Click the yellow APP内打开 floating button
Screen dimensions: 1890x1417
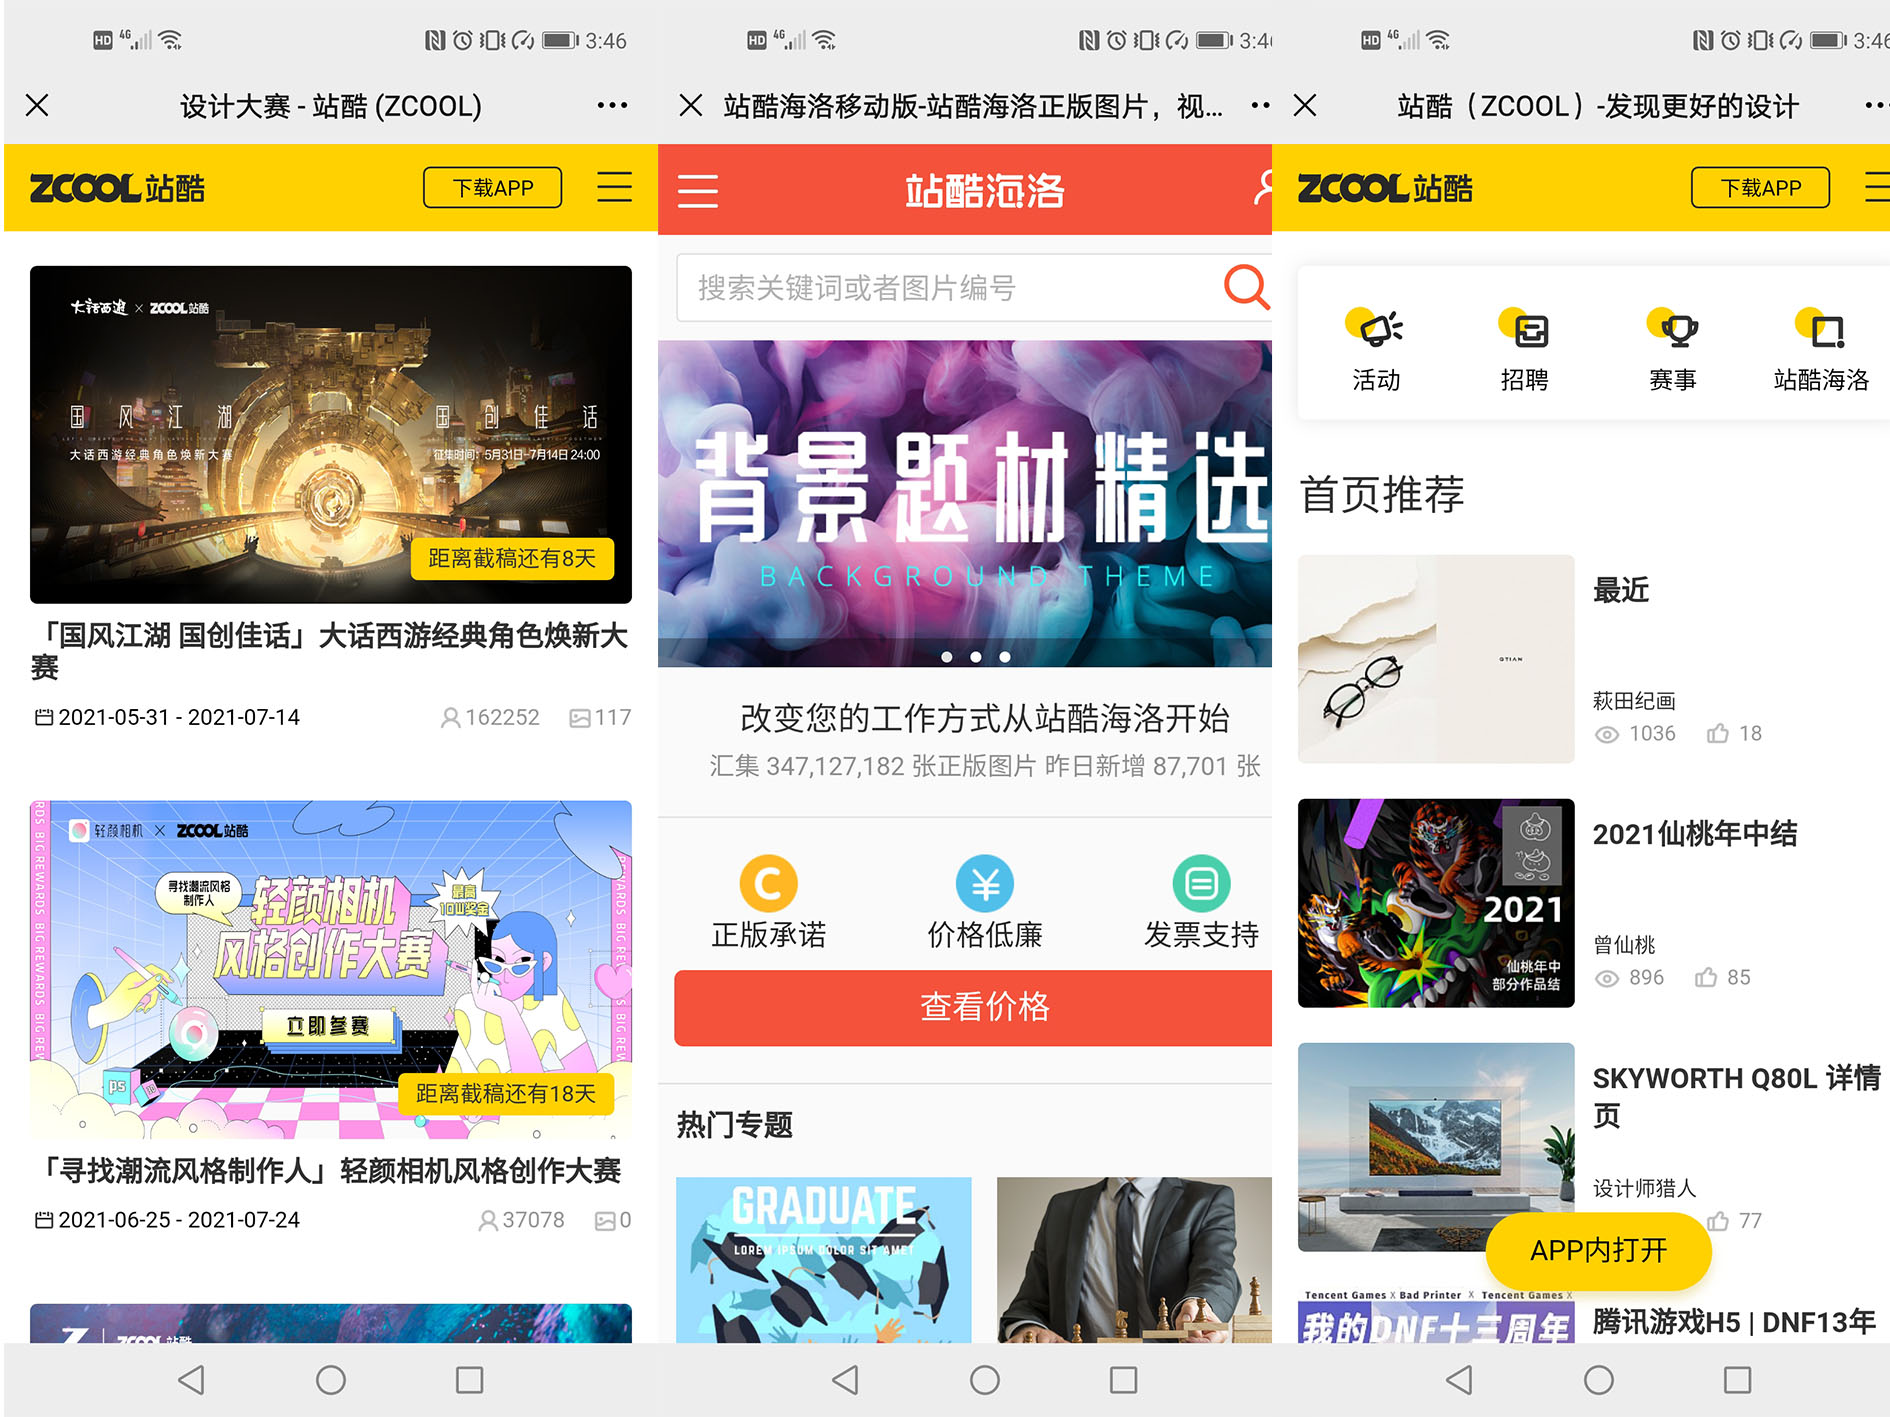coord(1598,1251)
